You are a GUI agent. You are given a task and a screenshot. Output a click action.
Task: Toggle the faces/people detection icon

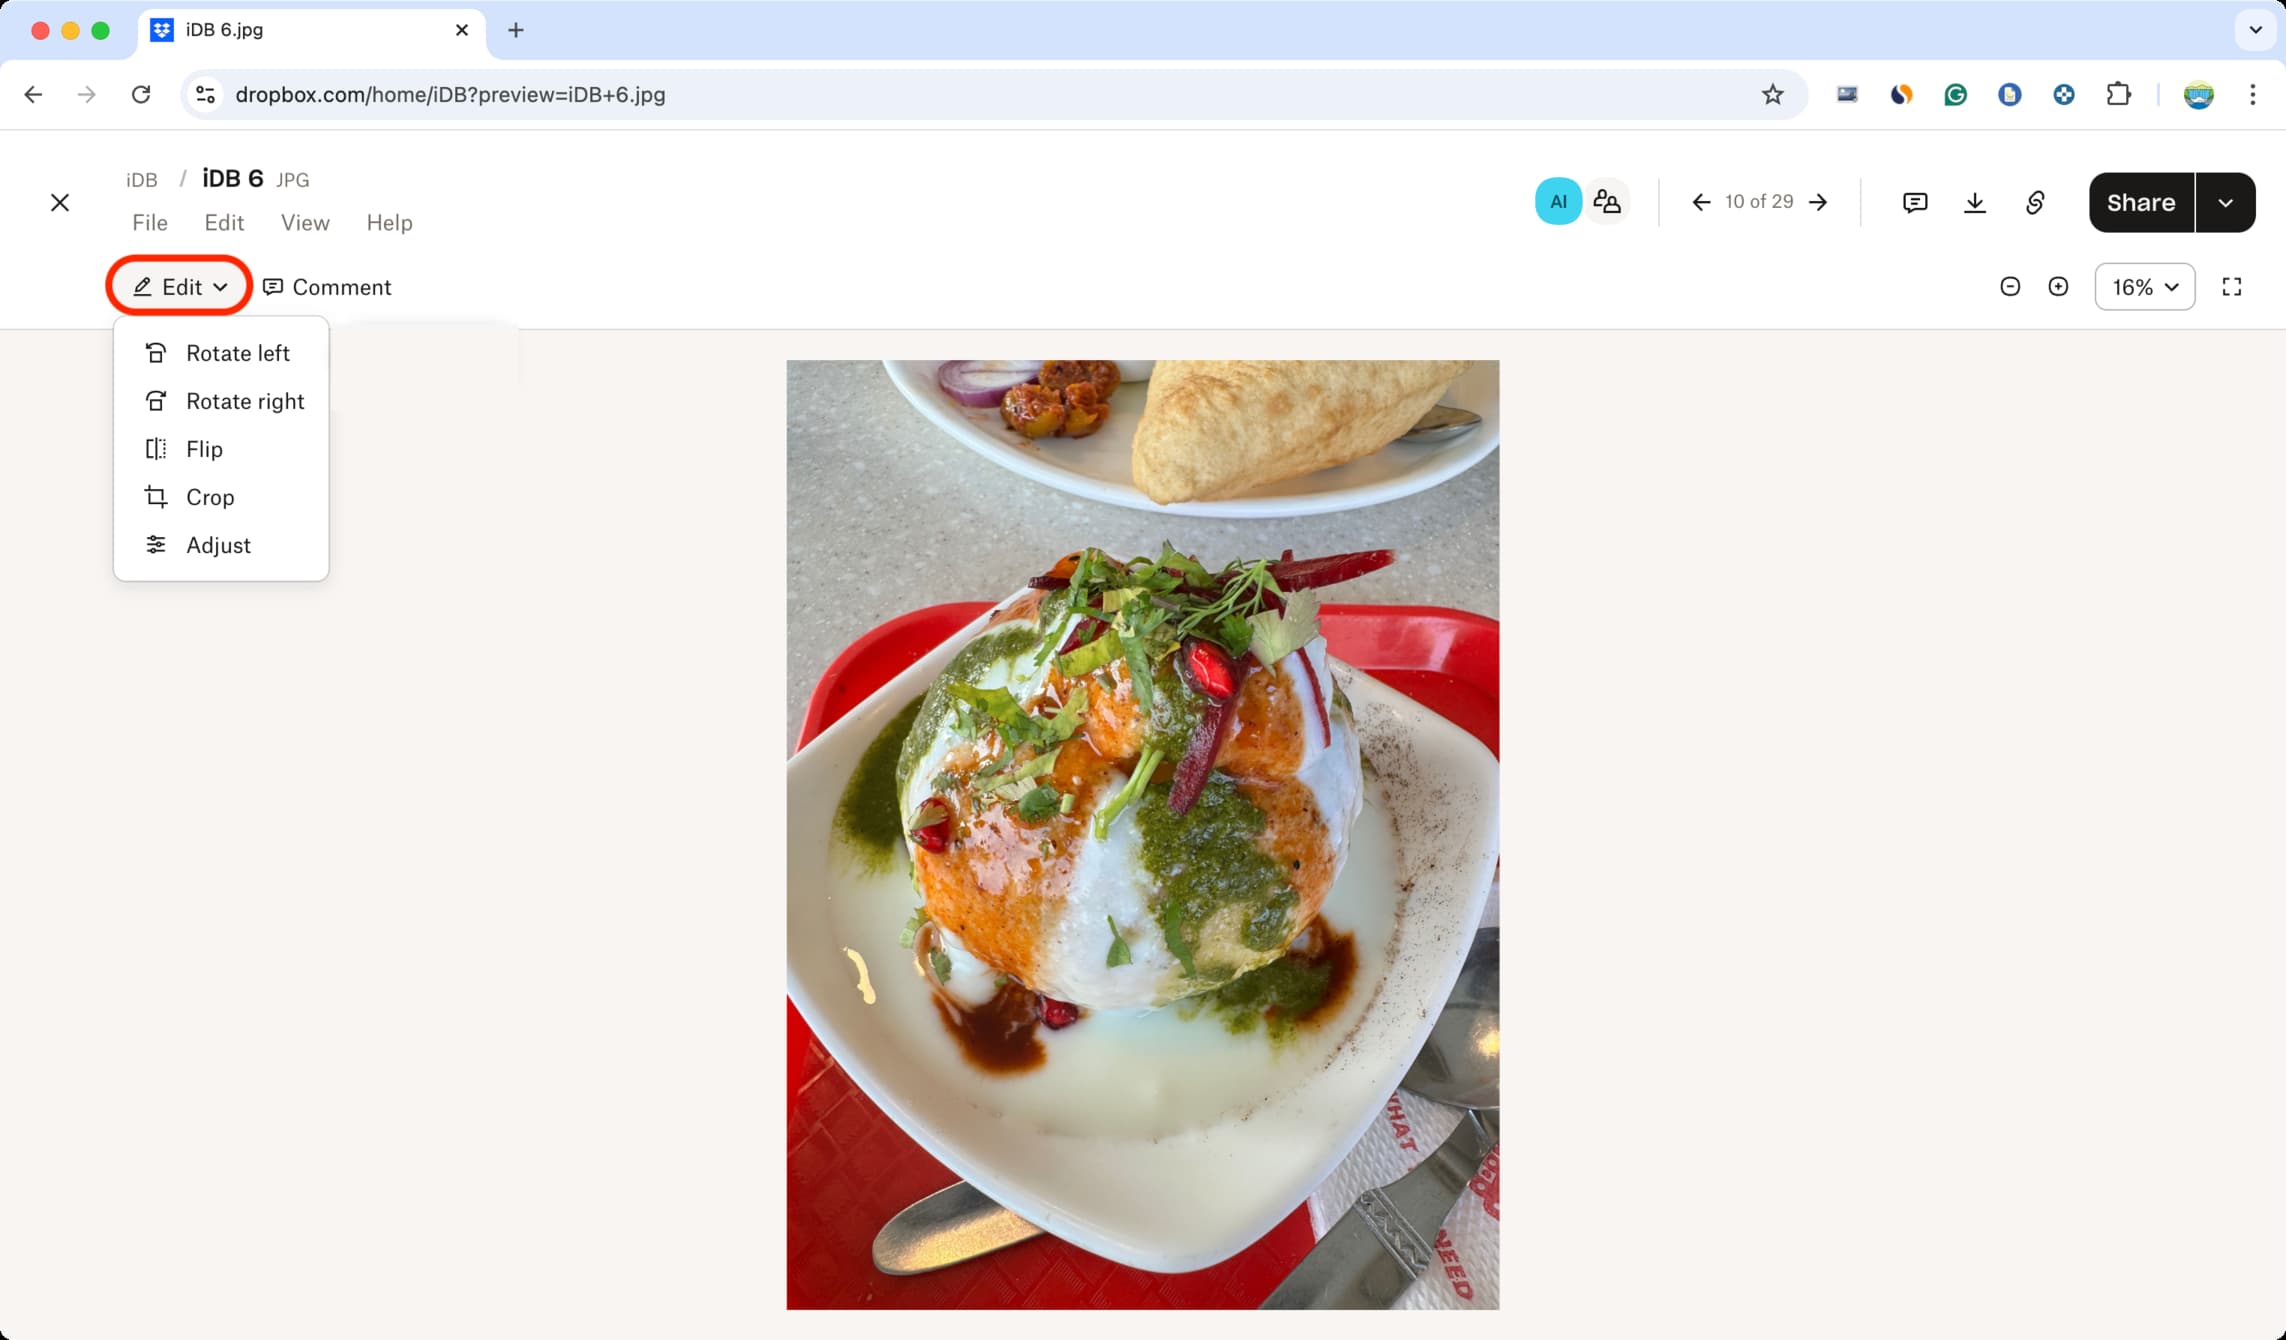click(1608, 203)
